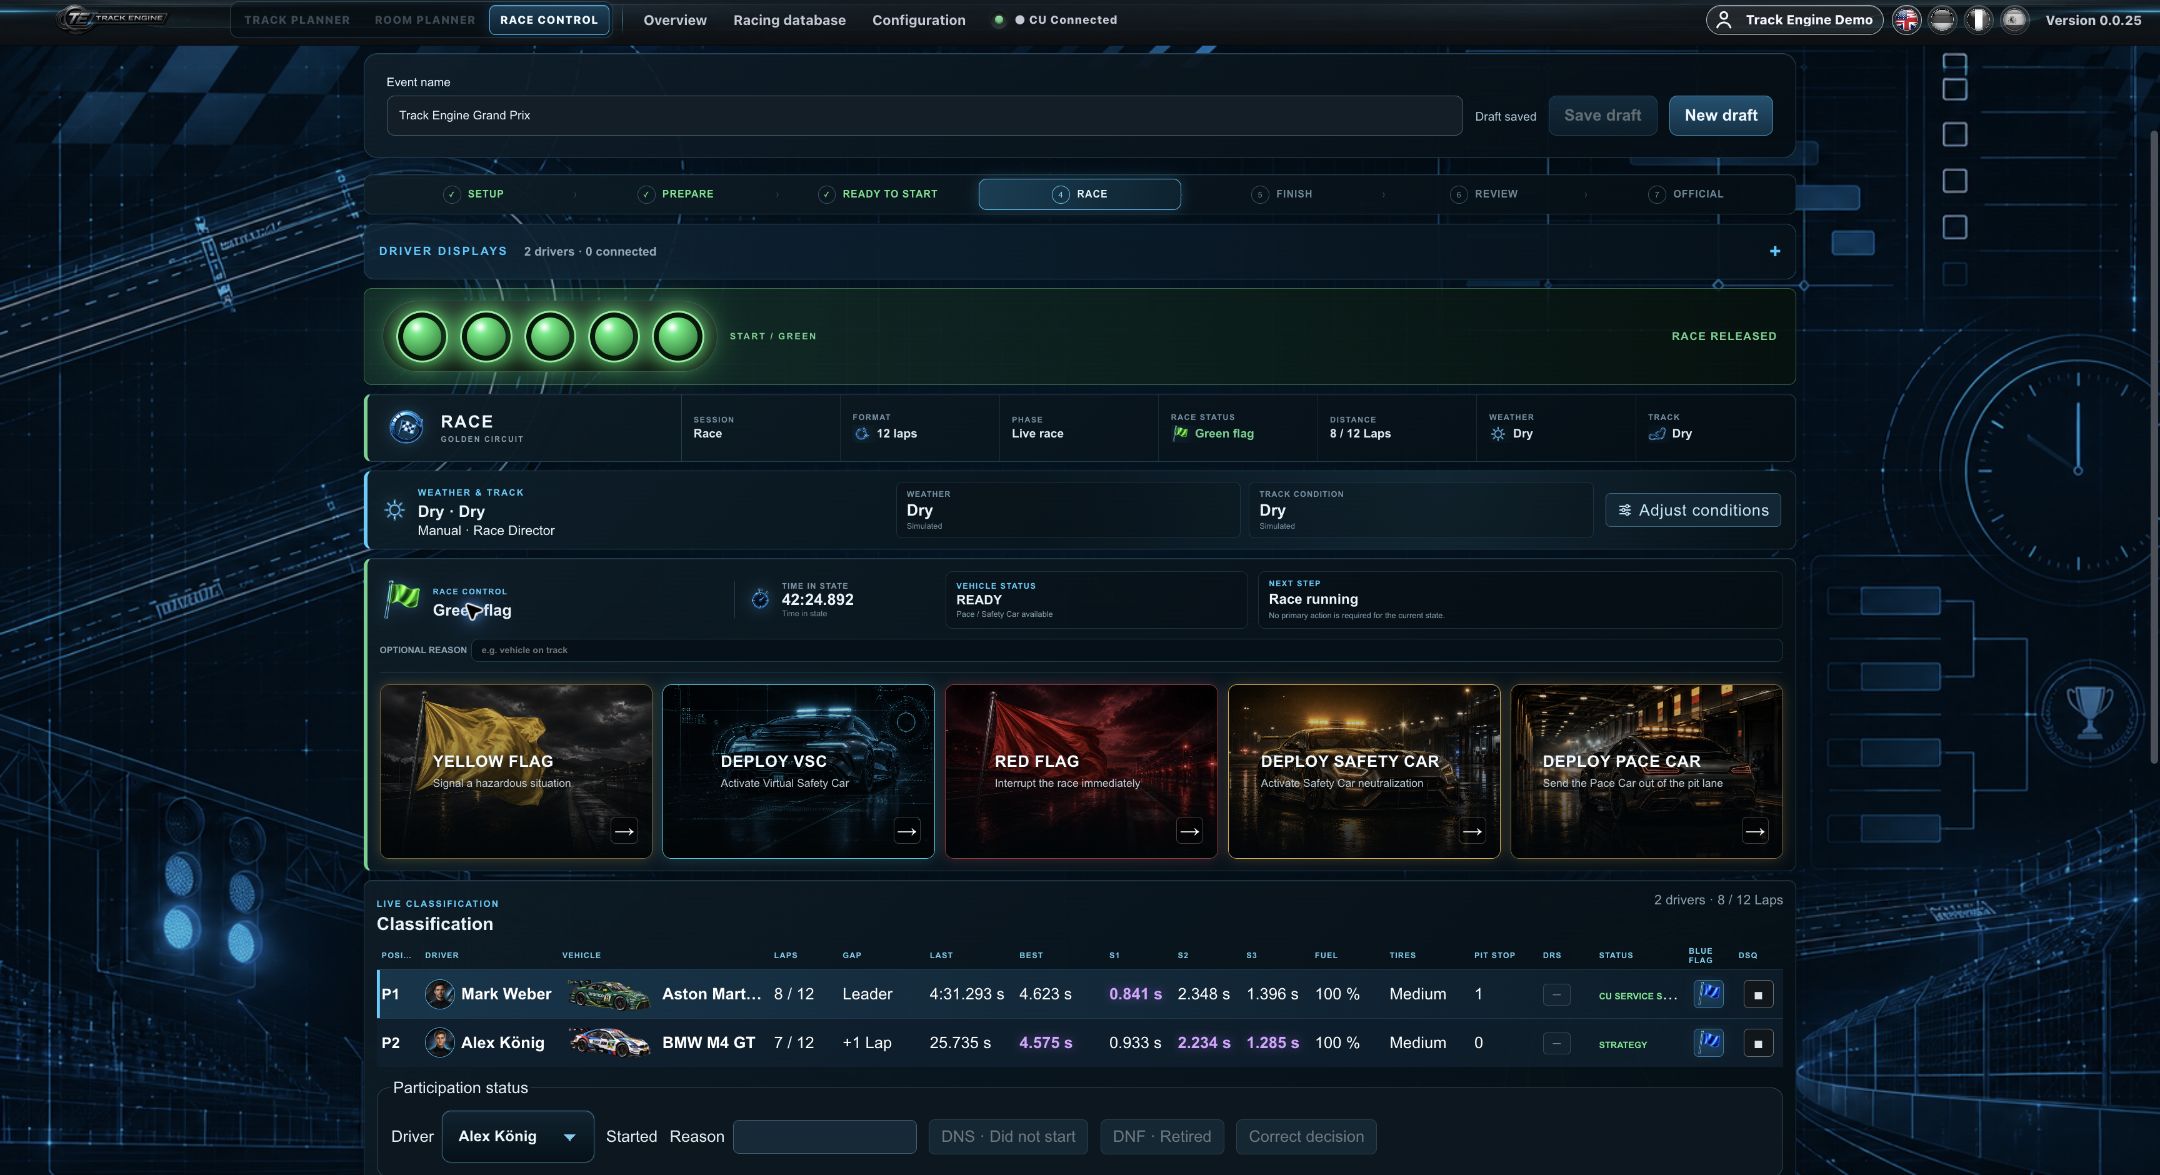Toggle blue flag for Alex König

(x=1708, y=1043)
